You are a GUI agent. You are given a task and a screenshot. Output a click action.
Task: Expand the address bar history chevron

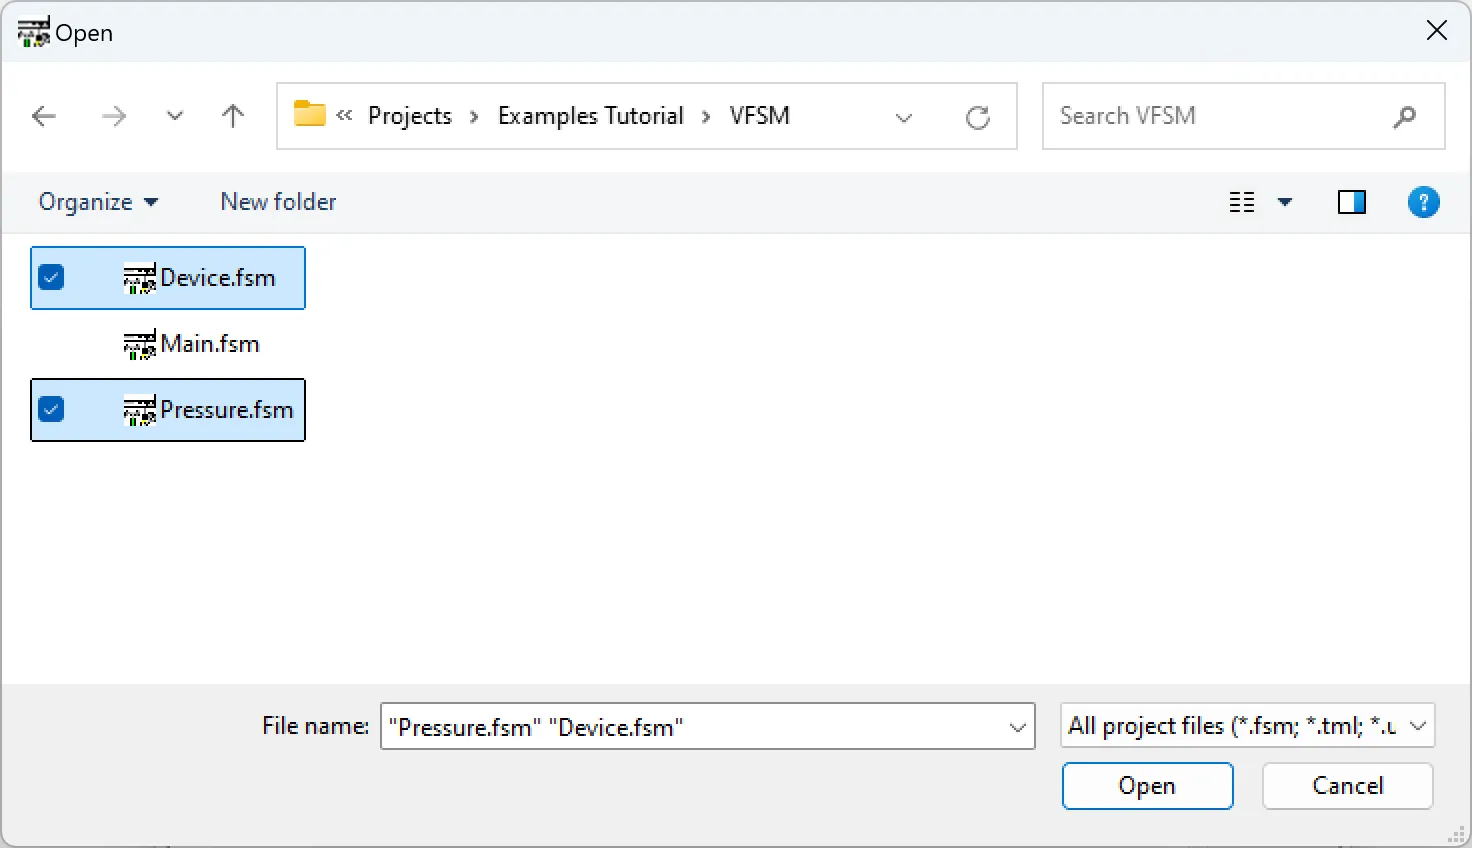904,117
